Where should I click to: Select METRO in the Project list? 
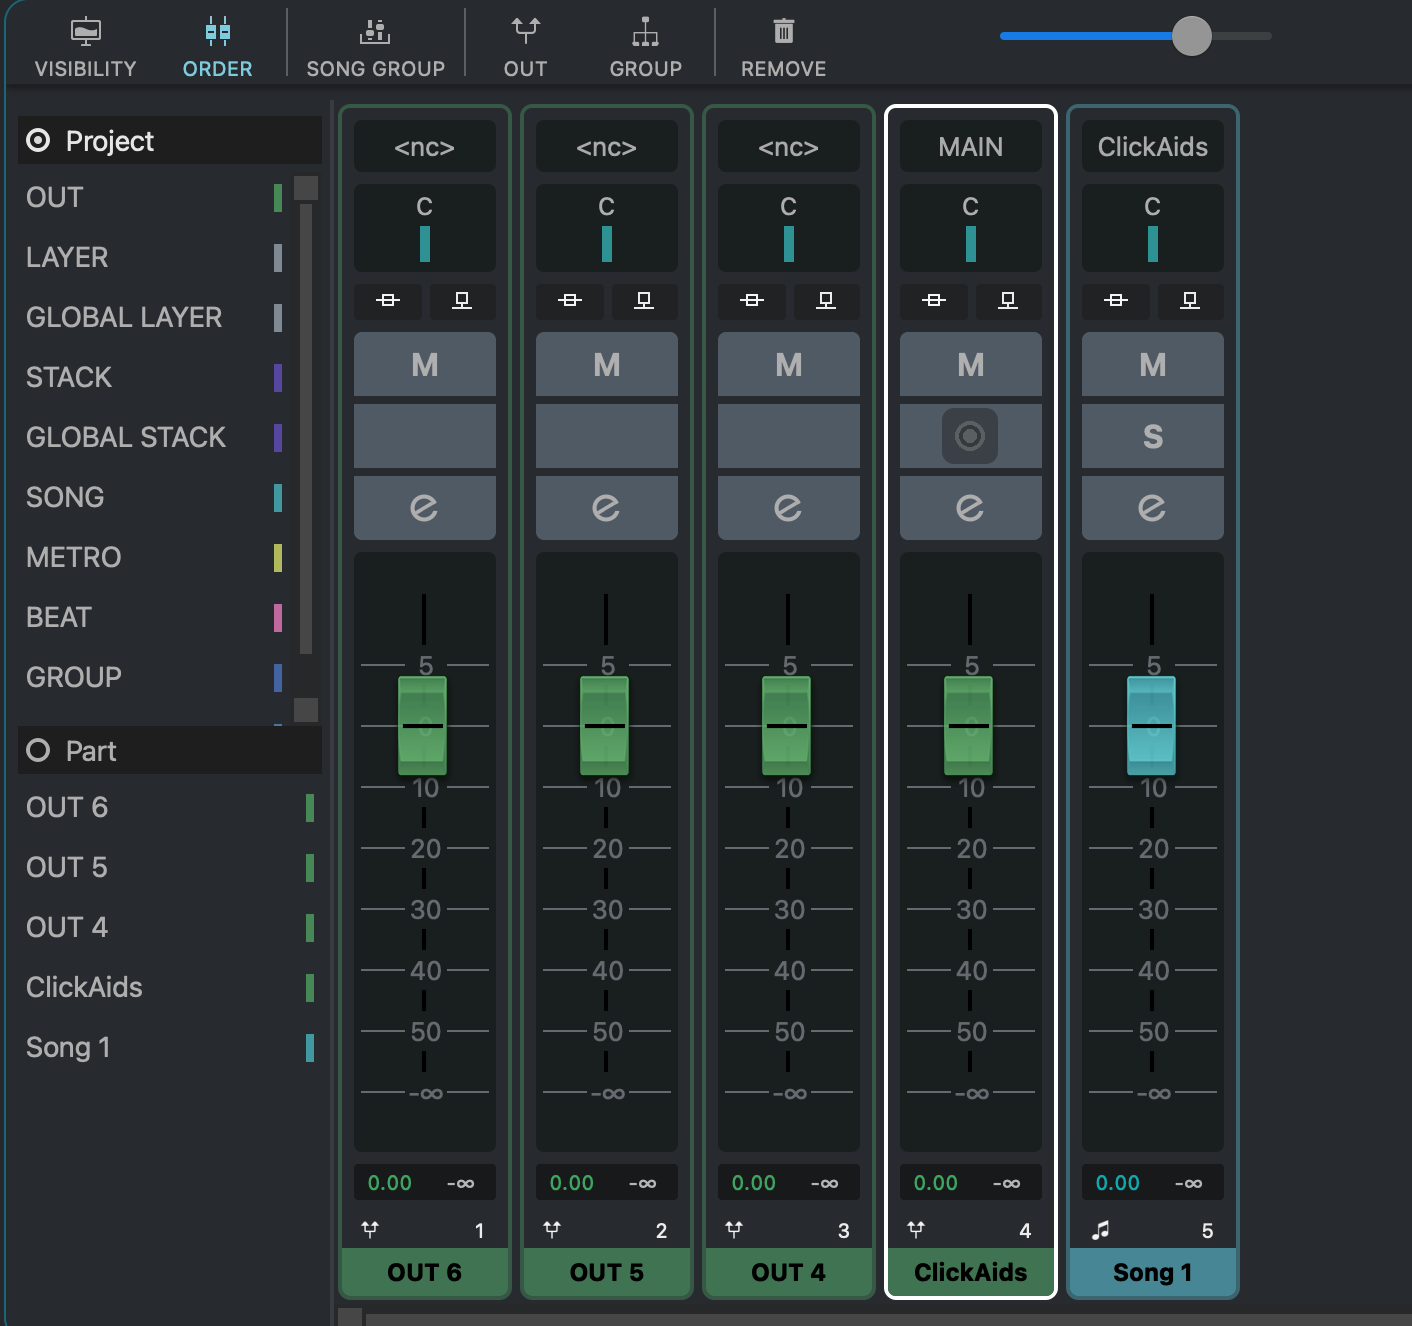(74, 558)
